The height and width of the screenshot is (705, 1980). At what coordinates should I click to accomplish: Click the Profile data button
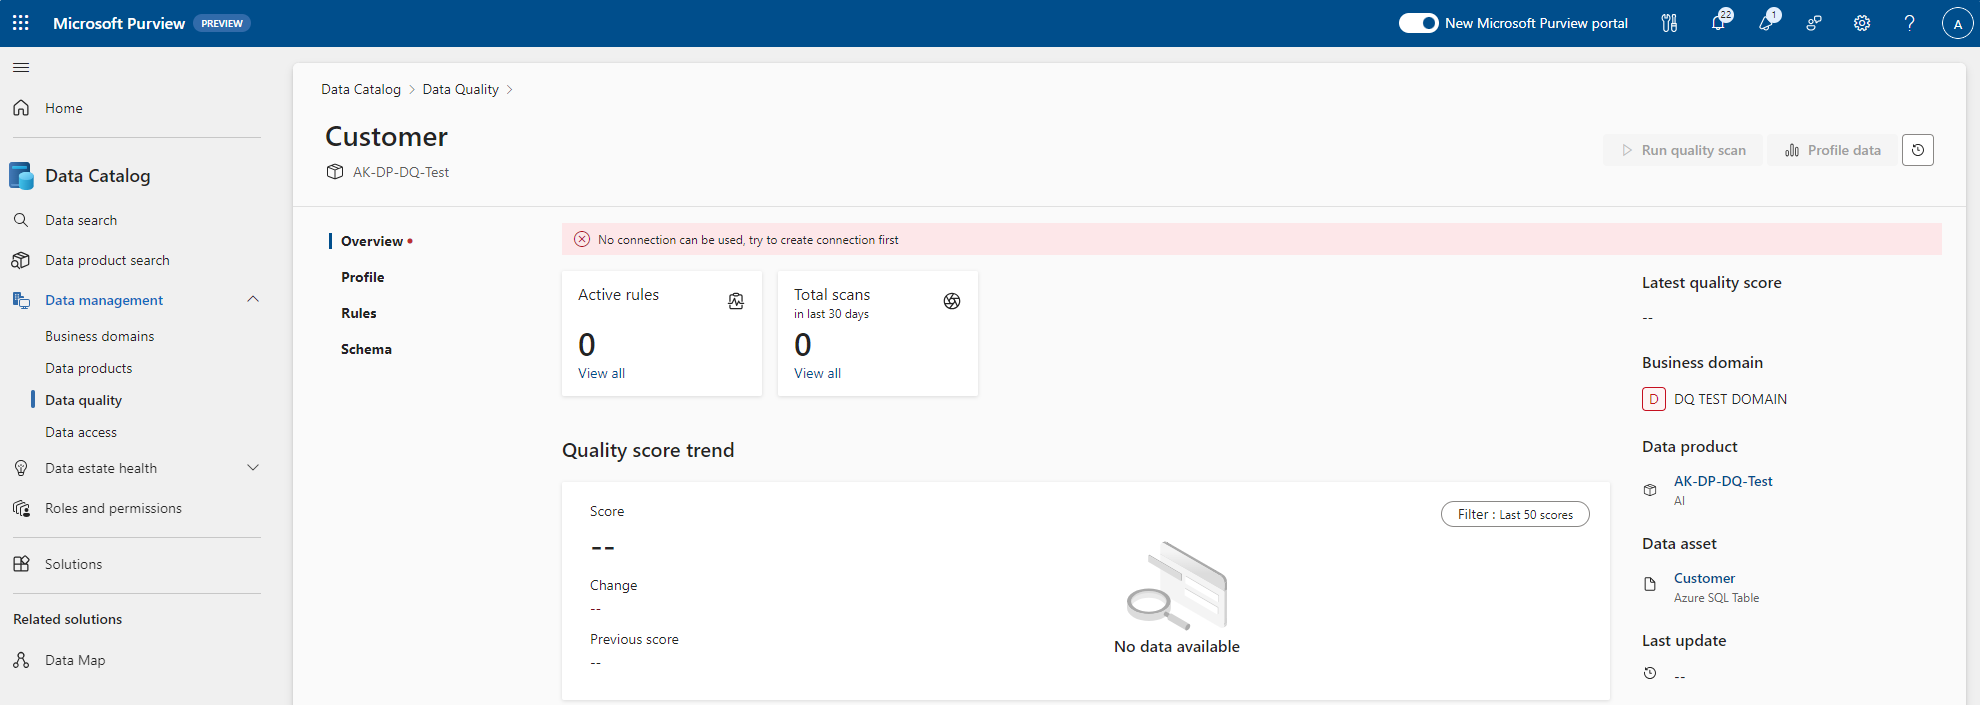(1832, 150)
